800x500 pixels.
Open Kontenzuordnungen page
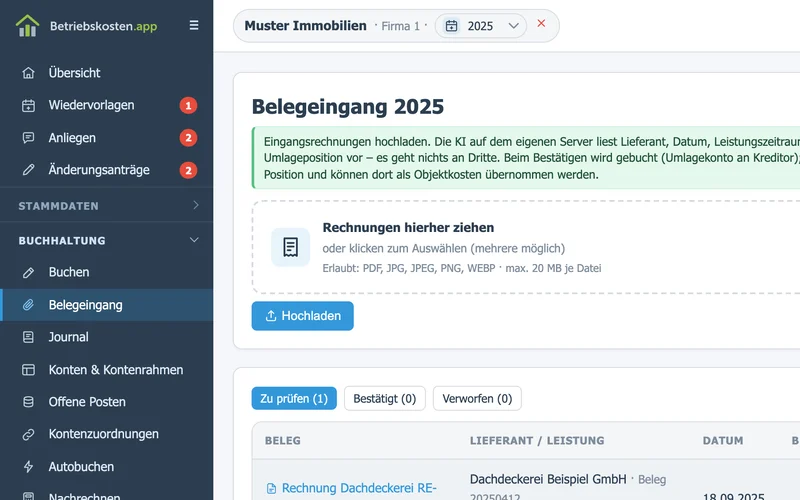coord(104,434)
